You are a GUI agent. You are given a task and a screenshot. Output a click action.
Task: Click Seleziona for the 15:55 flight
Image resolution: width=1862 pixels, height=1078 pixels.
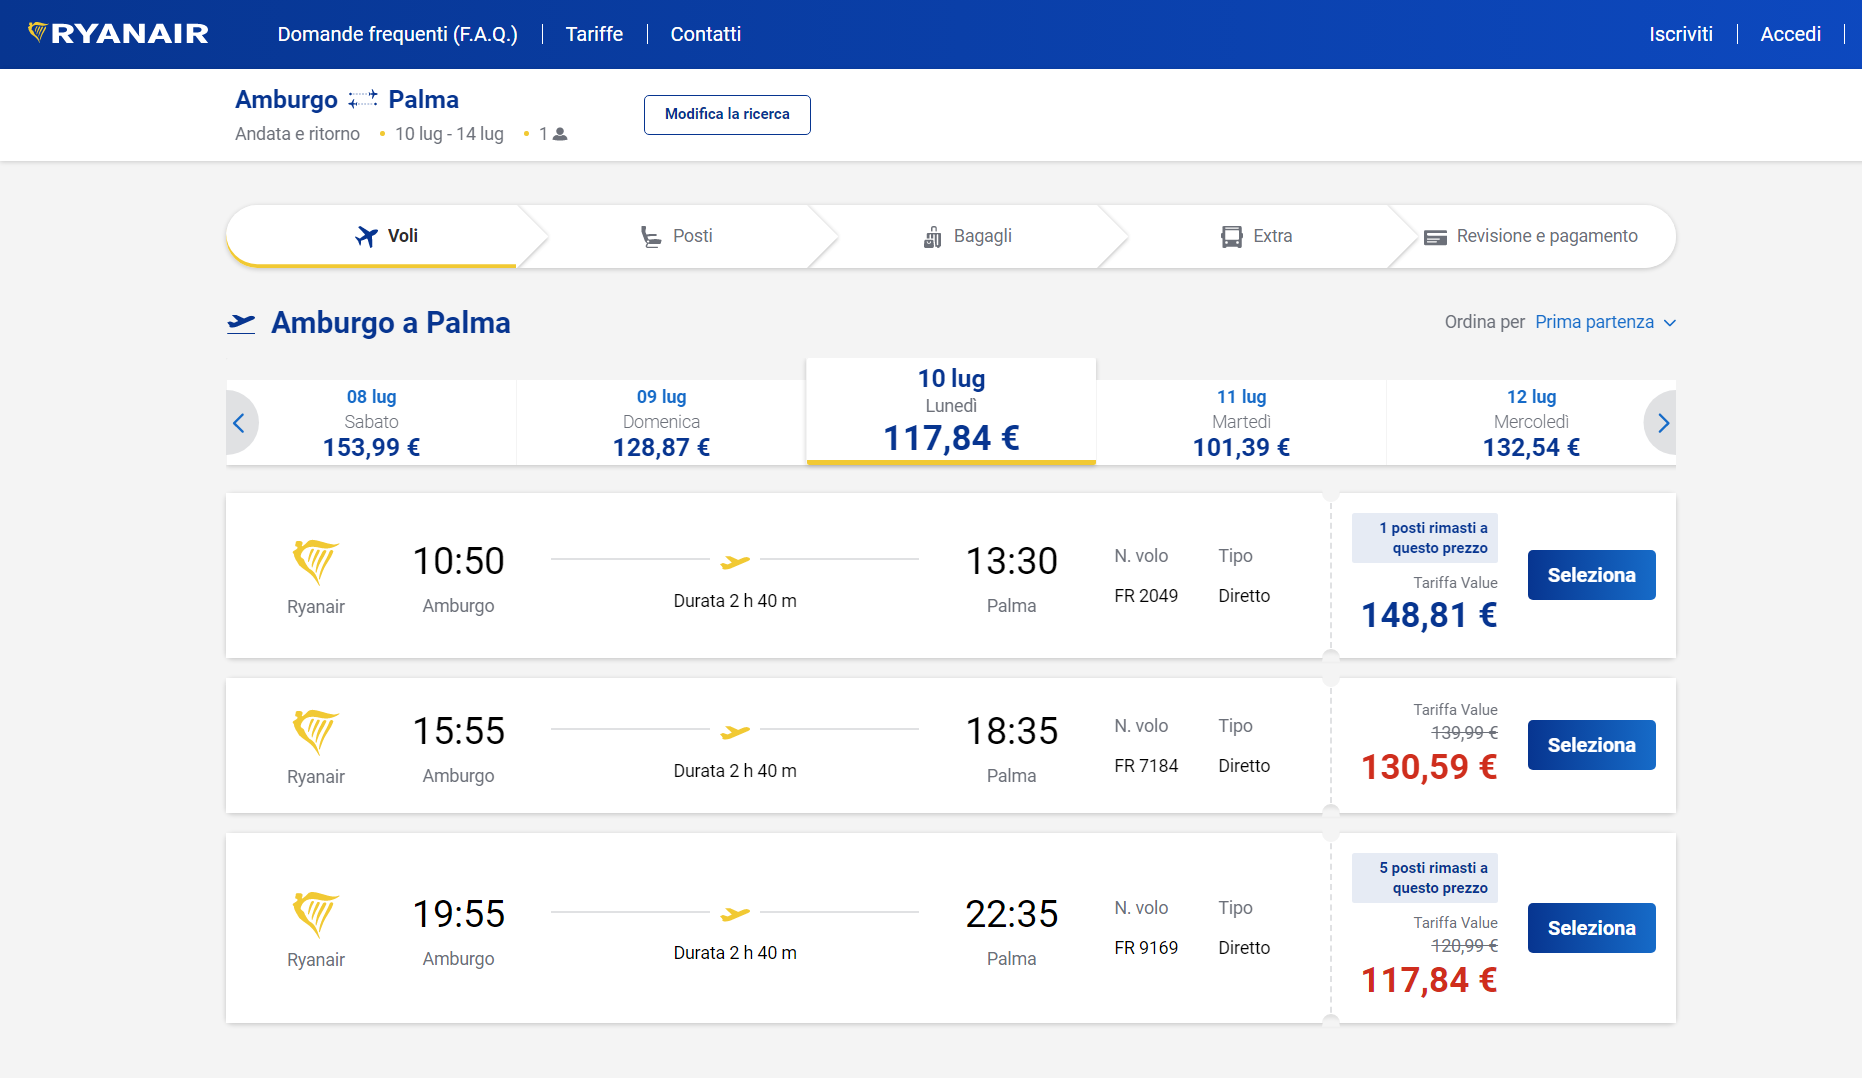click(1591, 745)
